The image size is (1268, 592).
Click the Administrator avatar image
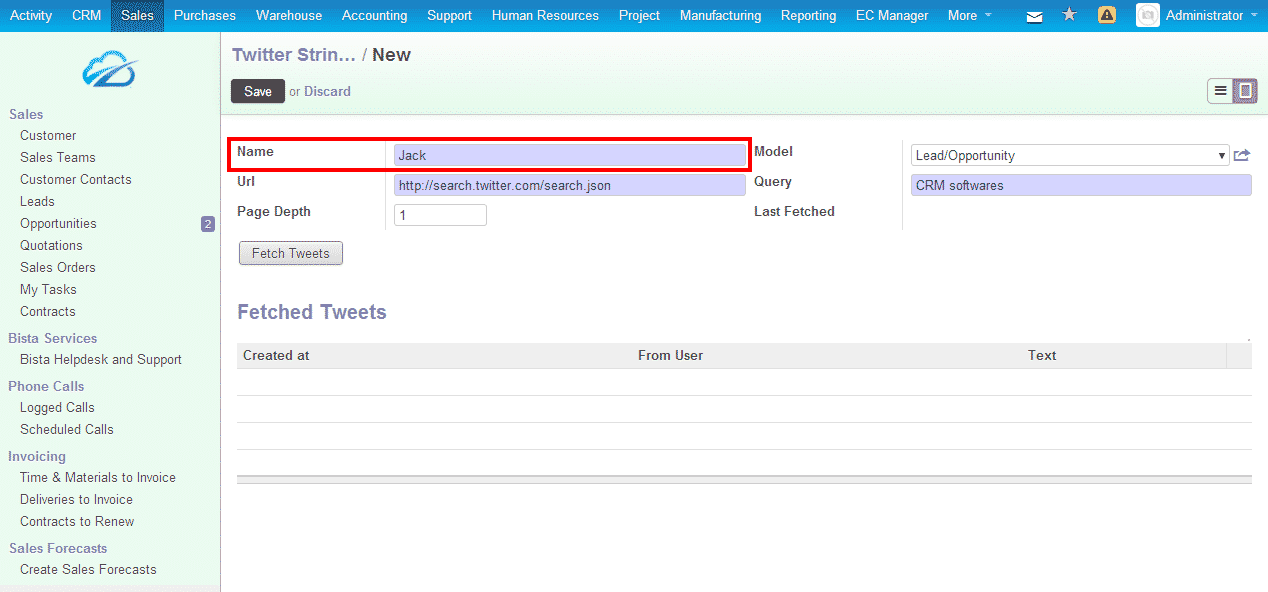pyautogui.click(x=1147, y=15)
